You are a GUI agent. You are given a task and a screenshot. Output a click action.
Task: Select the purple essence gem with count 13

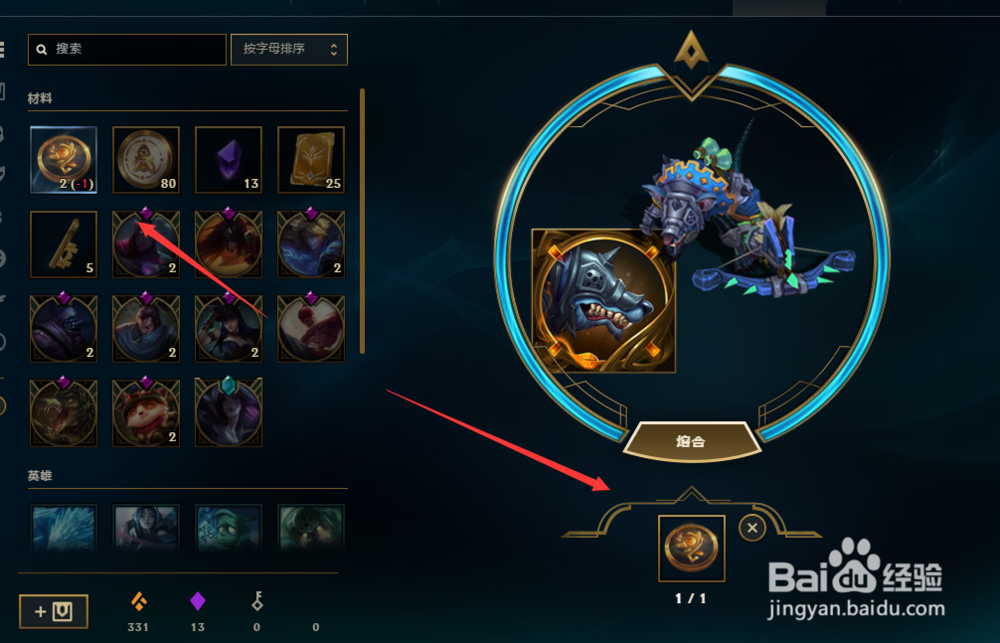coord(228,159)
